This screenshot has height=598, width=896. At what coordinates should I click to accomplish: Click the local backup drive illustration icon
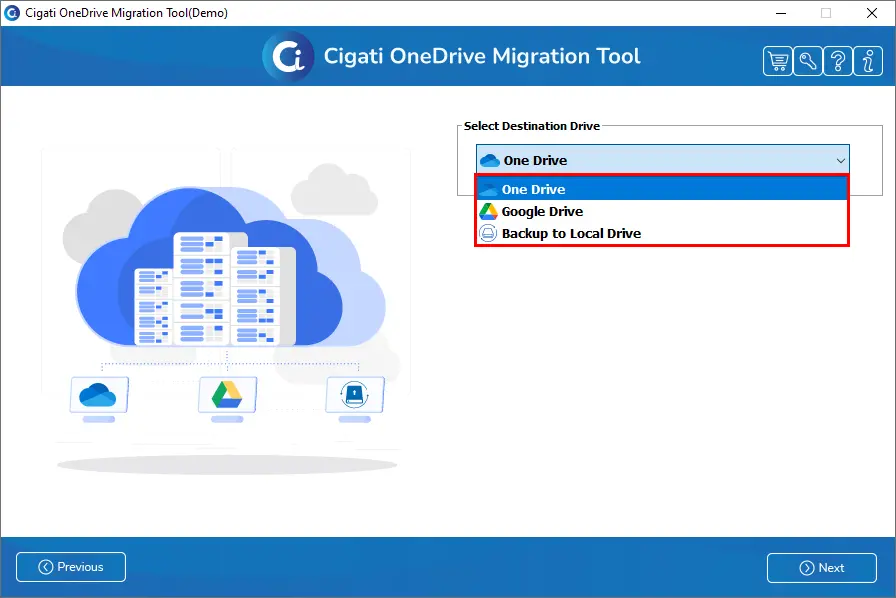(x=354, y=395)
